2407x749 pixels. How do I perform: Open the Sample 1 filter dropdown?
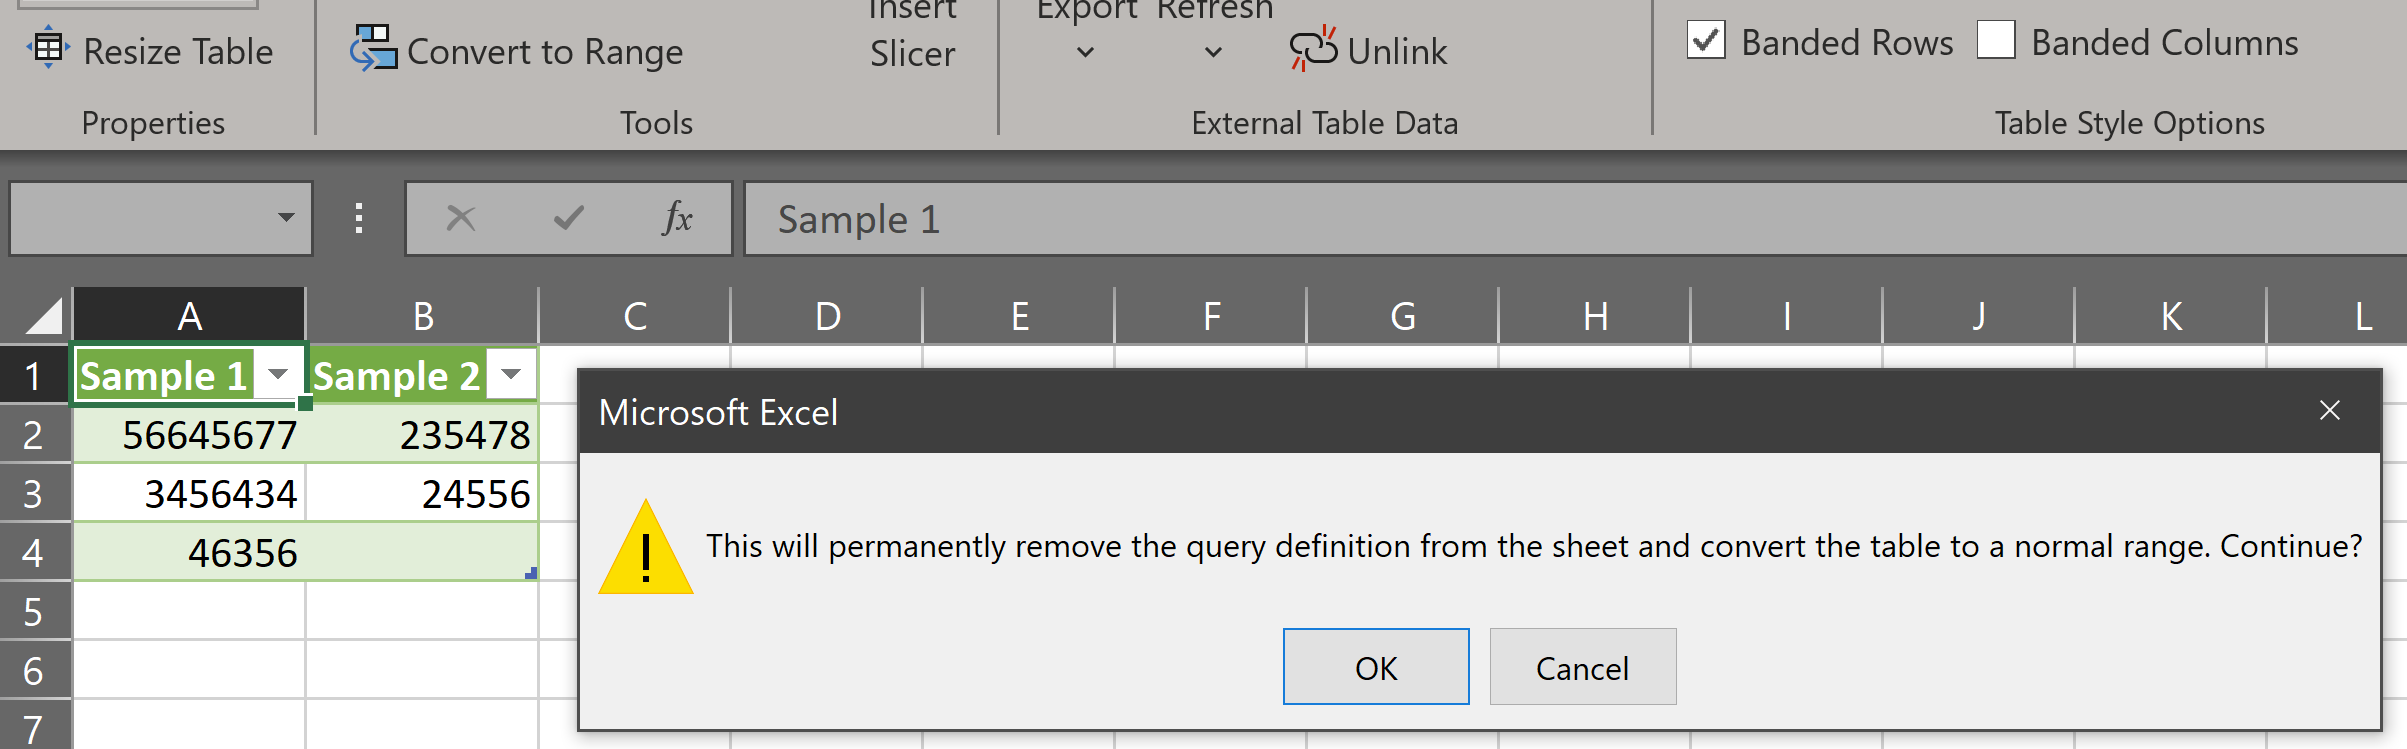[278, 375]
